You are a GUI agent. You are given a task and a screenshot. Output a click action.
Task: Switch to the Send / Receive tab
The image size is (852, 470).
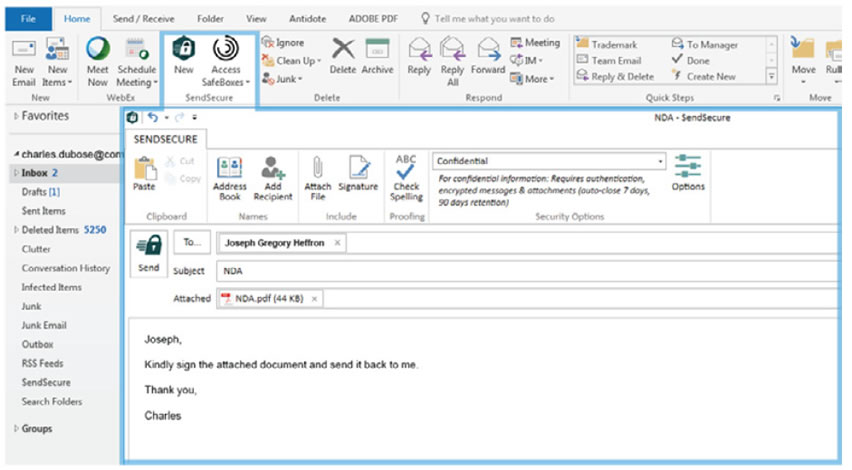(x=143, y=19)
